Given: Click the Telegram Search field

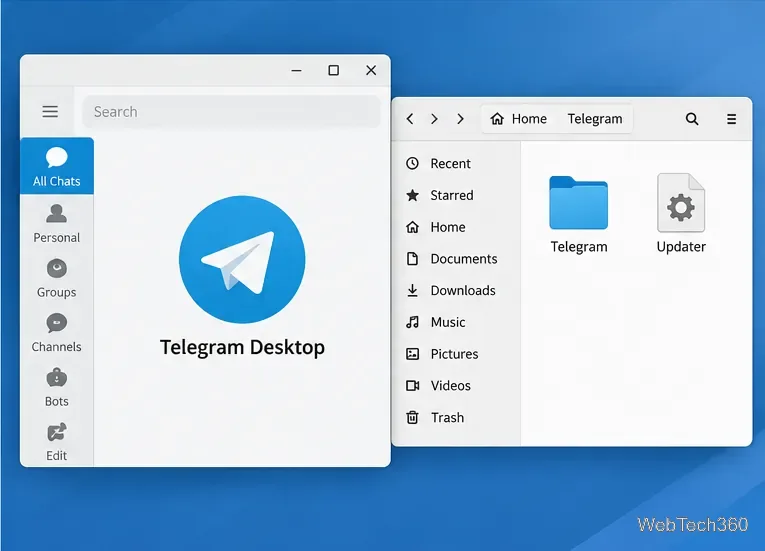Looking at the screenshot, I should pos(231,112).
